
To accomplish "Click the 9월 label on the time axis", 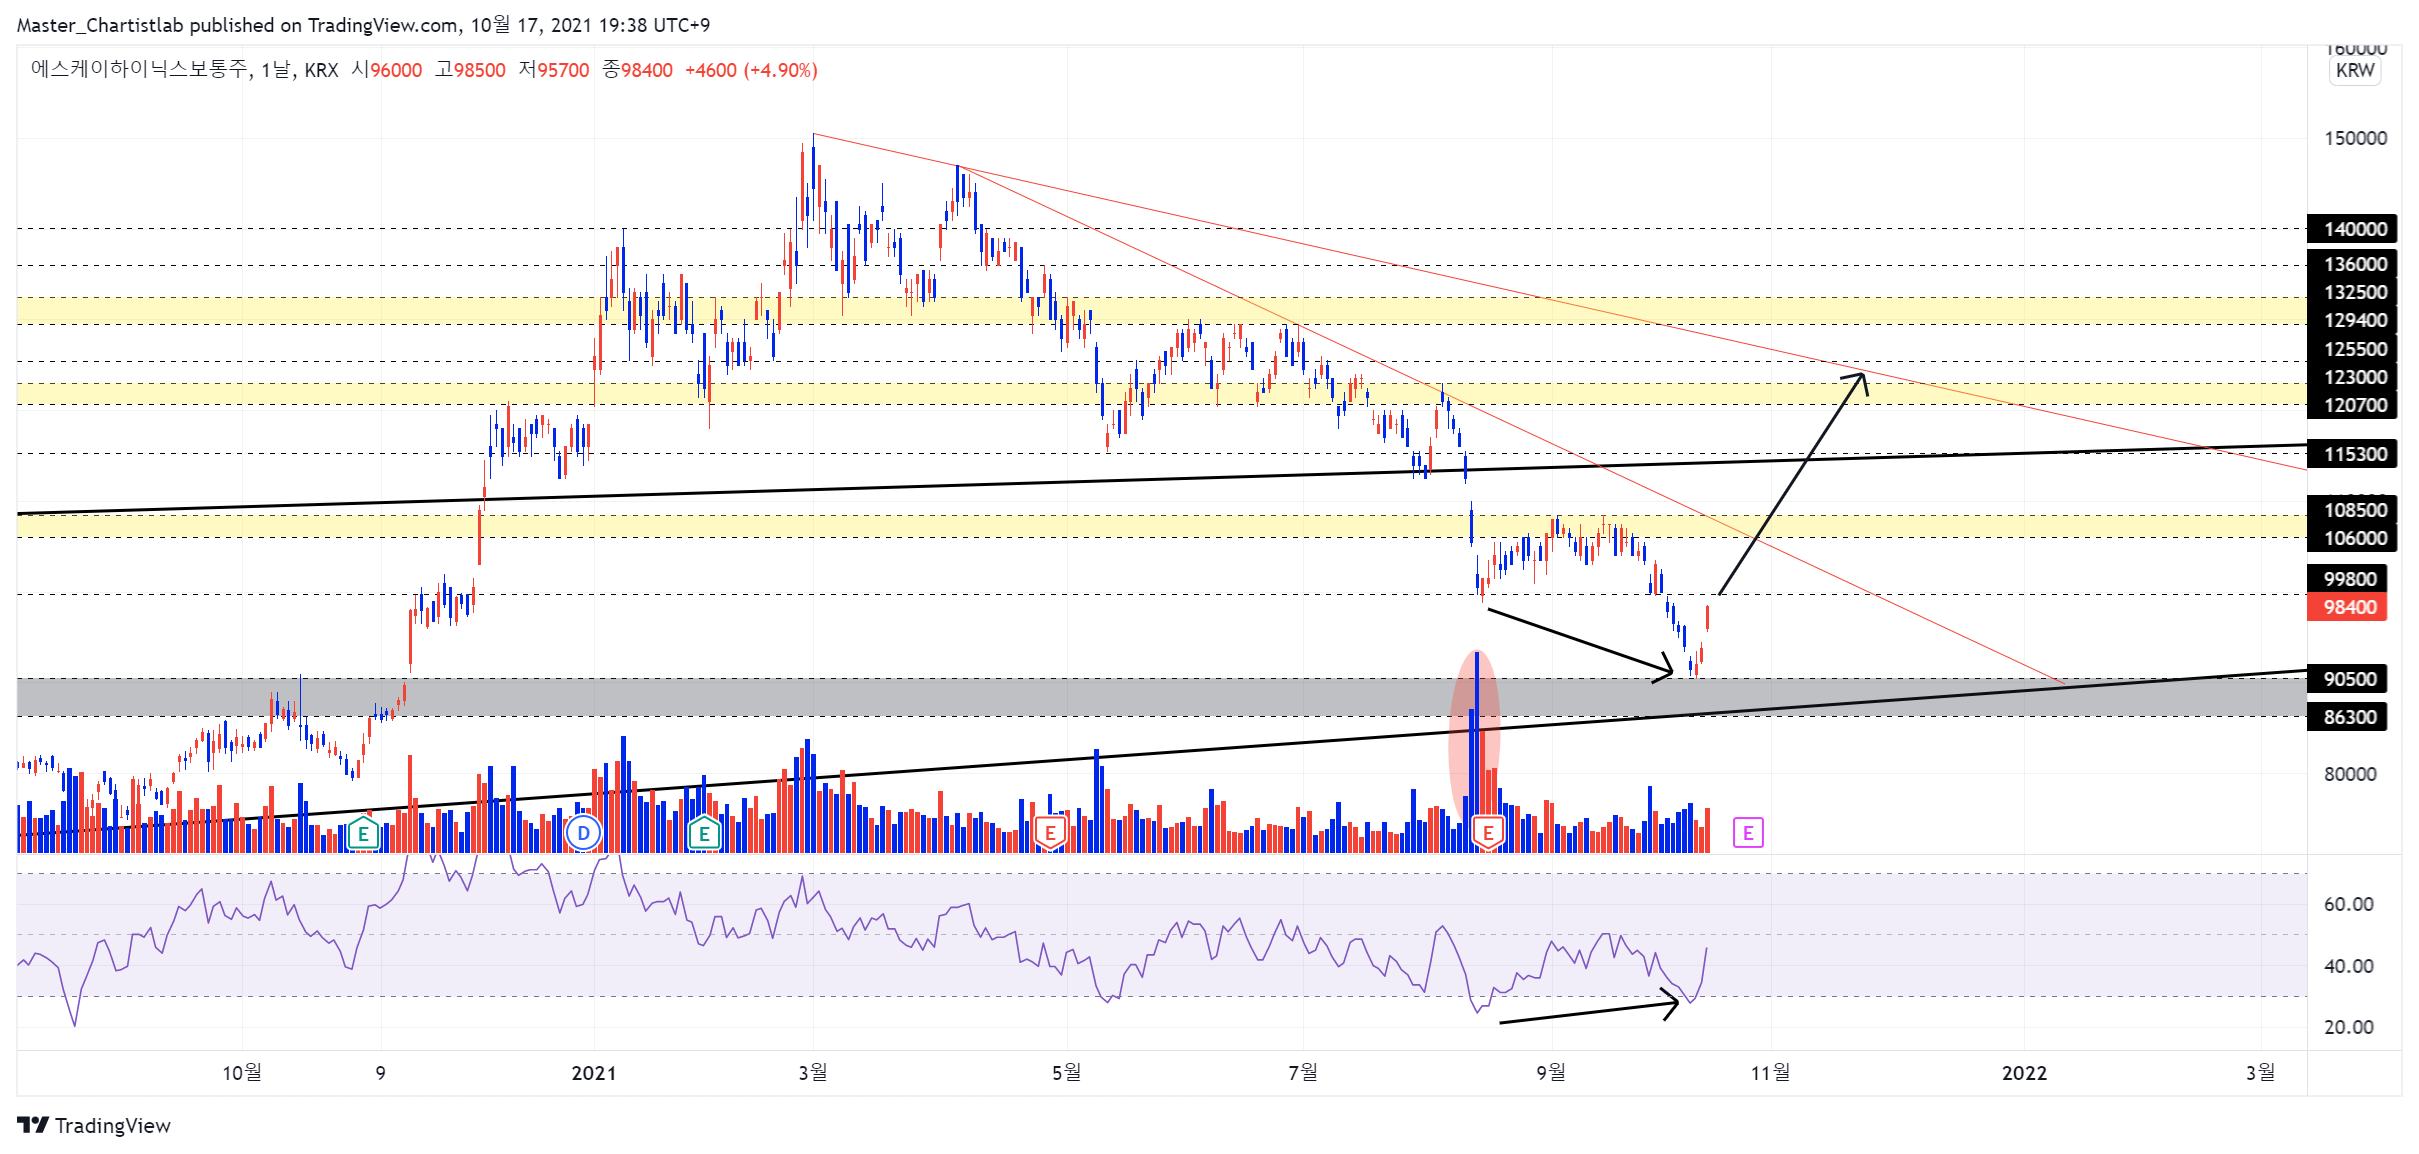I will pos(1551,1073).
